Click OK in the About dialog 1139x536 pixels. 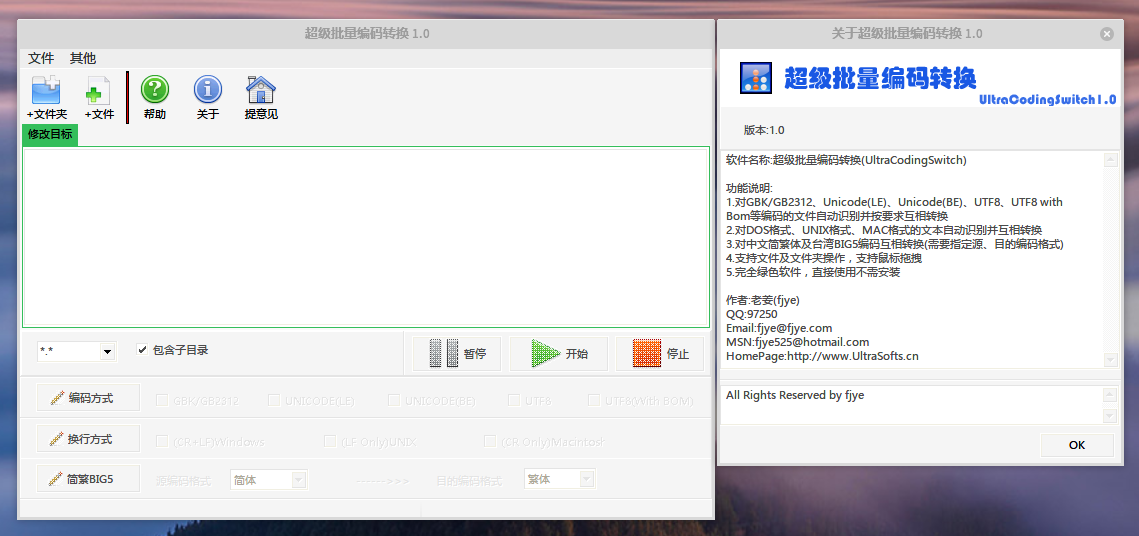1077,445
